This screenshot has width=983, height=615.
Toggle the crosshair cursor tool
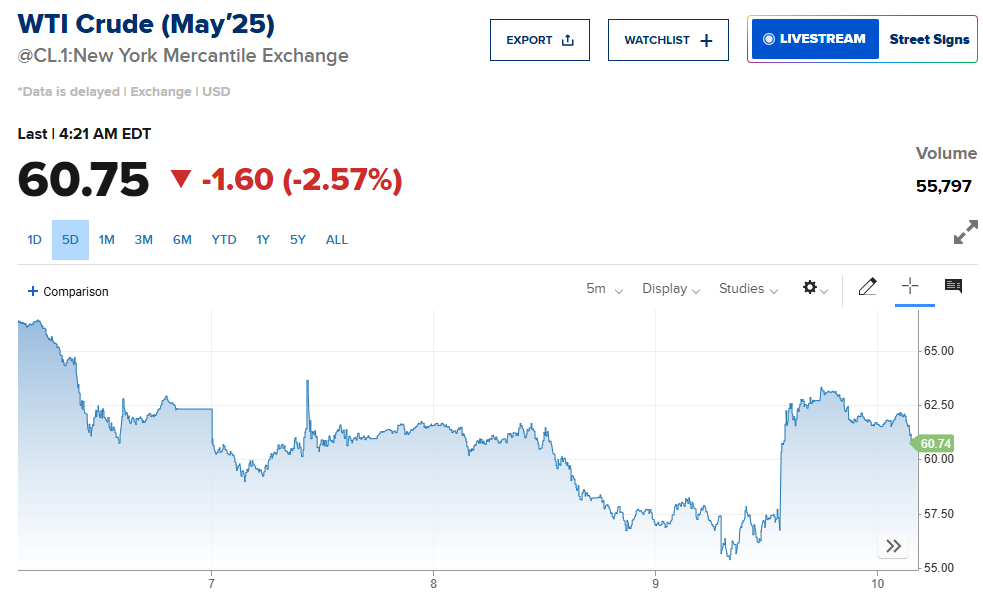click(909, 287)
